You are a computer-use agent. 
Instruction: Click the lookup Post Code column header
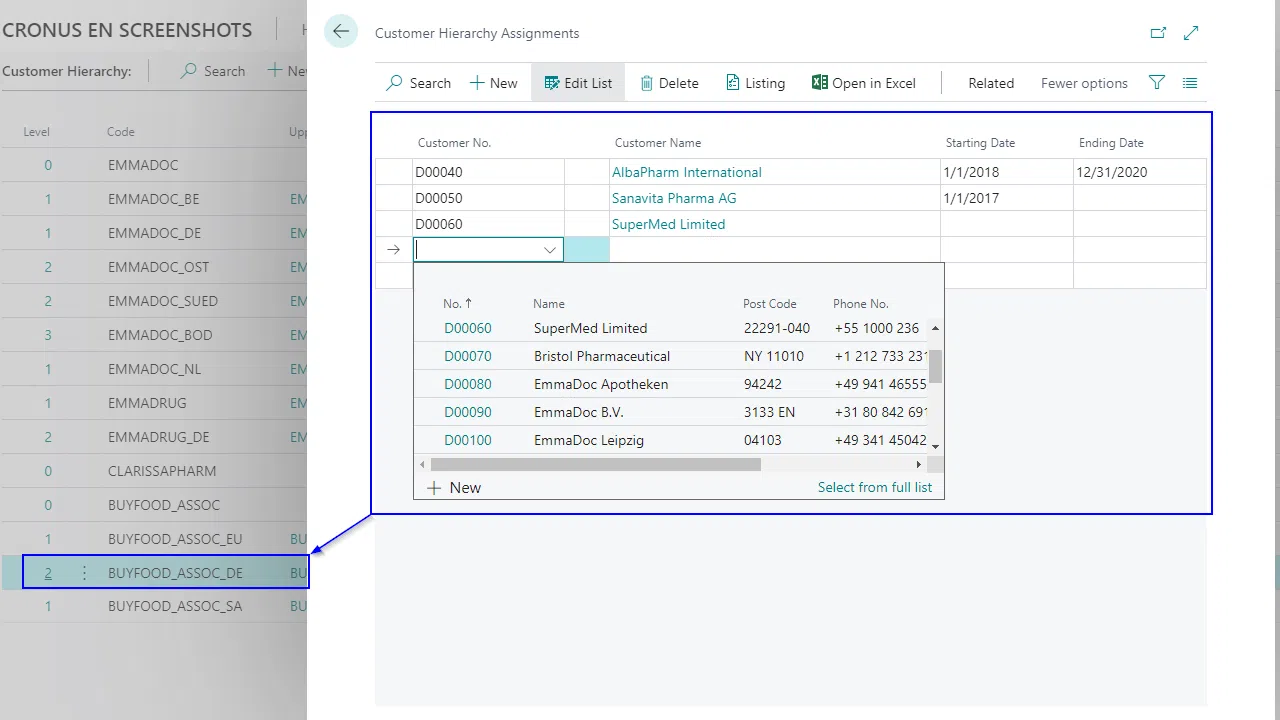coord(770,303)
